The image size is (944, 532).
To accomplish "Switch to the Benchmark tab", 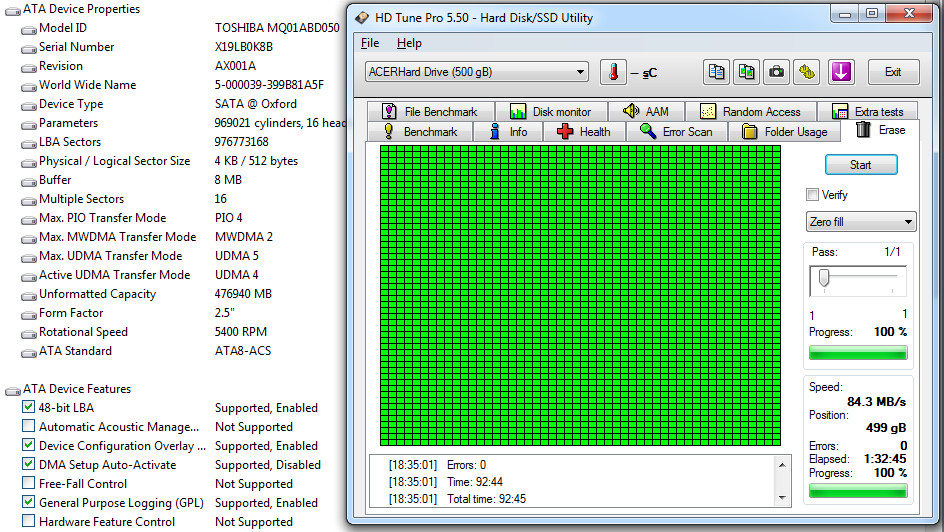I will (x=420, y=131).
